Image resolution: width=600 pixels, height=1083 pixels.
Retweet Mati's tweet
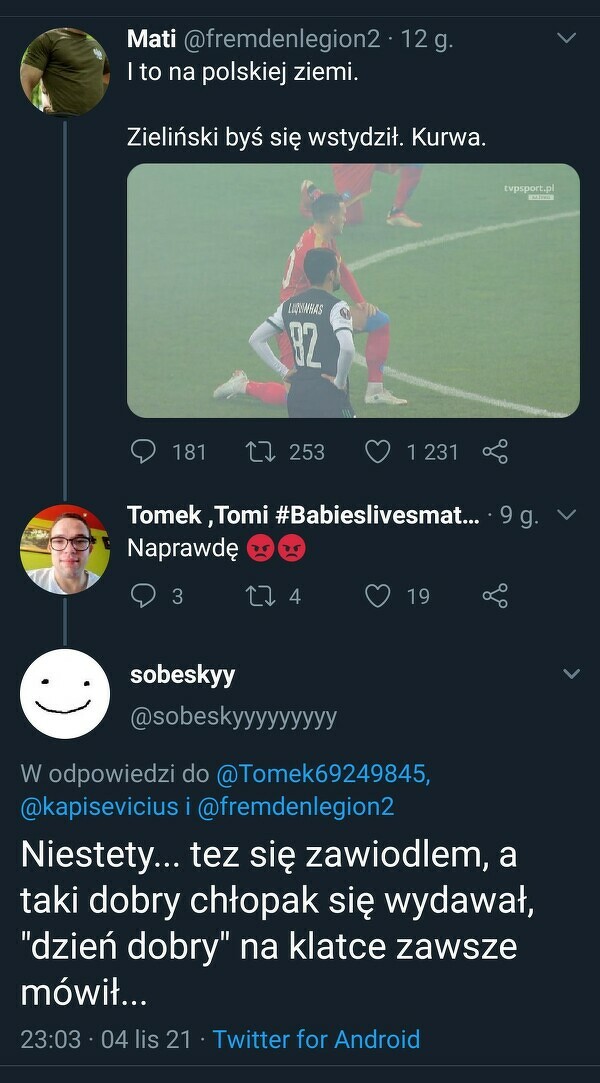click(260, 452)
